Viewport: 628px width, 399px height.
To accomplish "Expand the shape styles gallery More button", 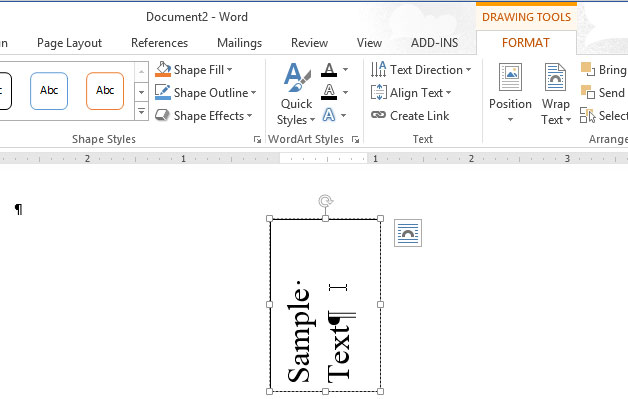I will tap(141, 111).
